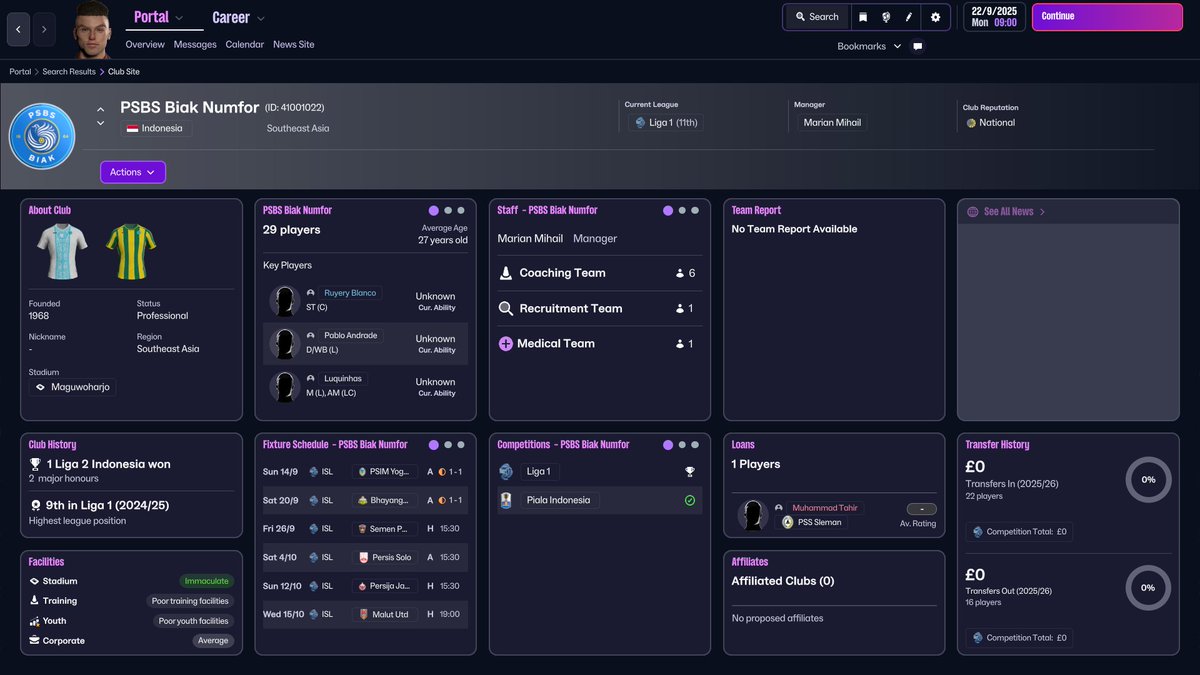1200x675 pixels.
Task: Select the third dot in Competitions panel
Action: point(695,445)
